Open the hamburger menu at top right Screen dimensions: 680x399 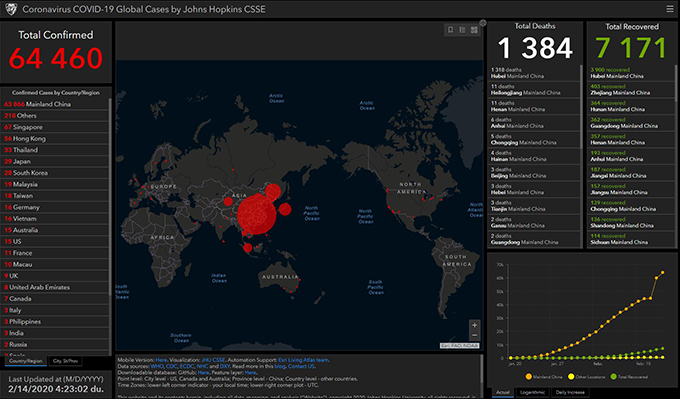point(670,9)
